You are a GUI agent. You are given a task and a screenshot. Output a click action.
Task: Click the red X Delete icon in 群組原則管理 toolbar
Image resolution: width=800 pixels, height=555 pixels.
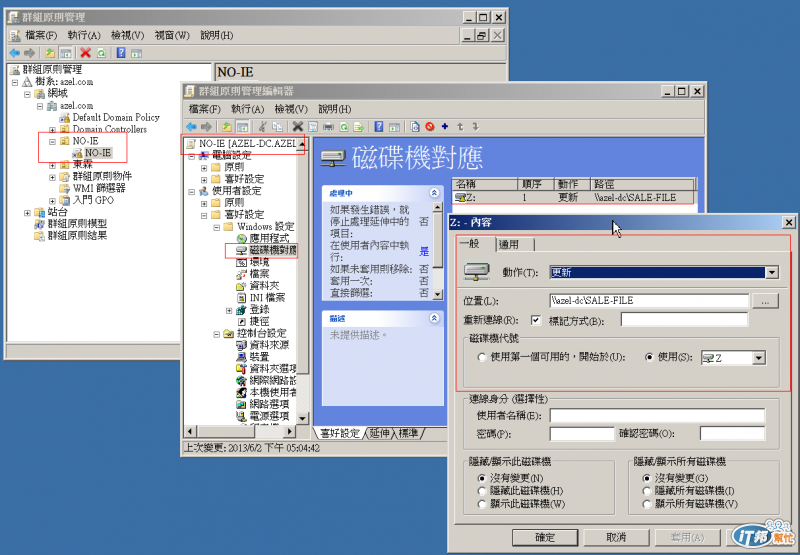coord(86,53)
